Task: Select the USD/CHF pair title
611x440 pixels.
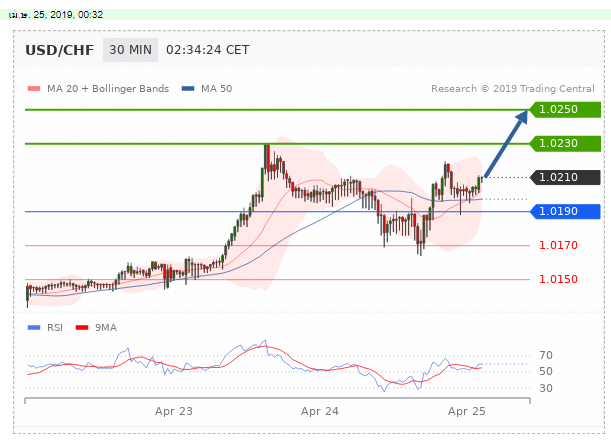Action: pos(60,50)
